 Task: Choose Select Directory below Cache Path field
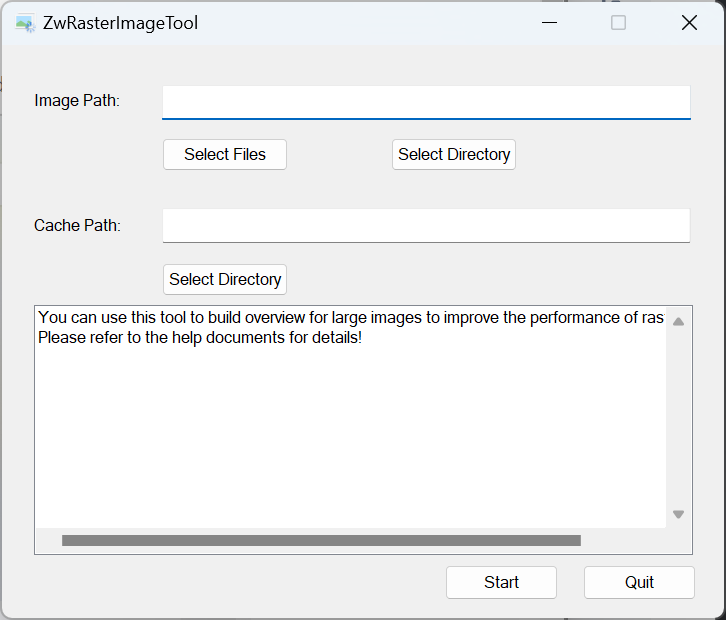point(225,279)
